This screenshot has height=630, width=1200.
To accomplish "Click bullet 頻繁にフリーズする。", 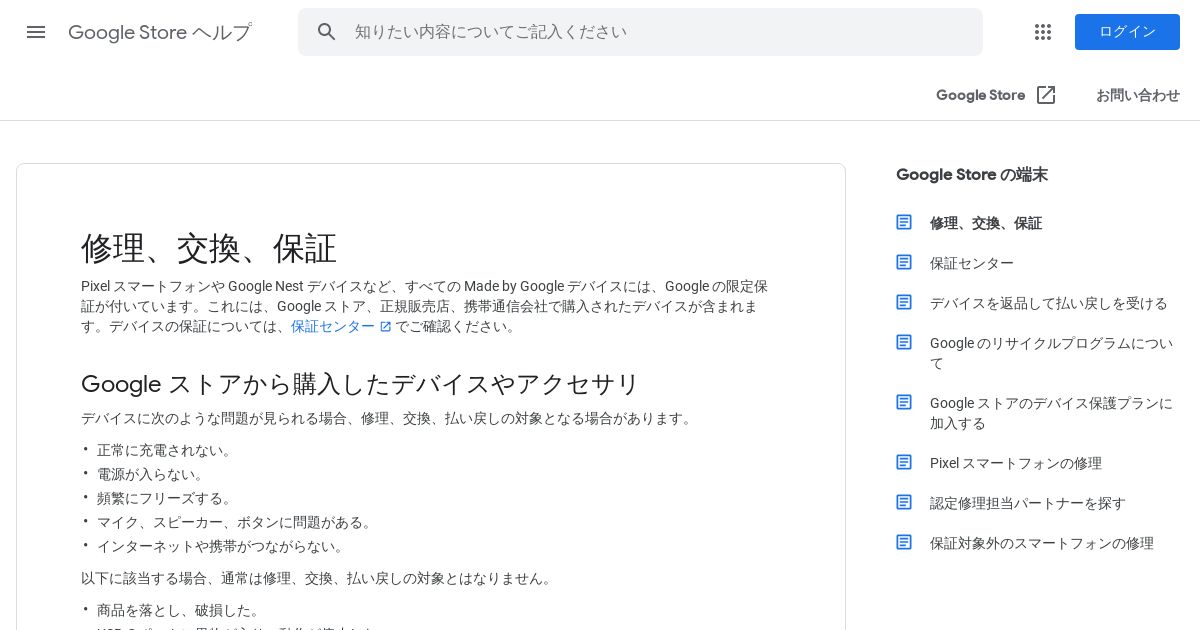I will [165, 499].
